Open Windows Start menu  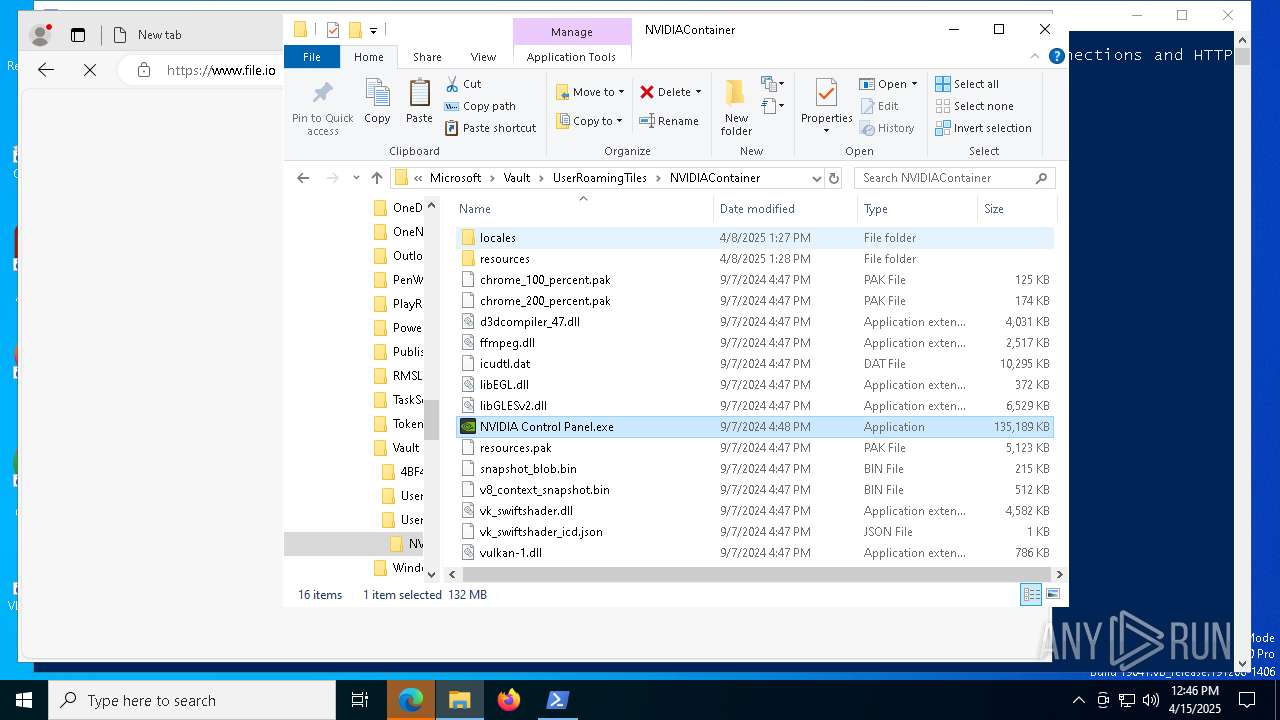click(x=24, y=700)
